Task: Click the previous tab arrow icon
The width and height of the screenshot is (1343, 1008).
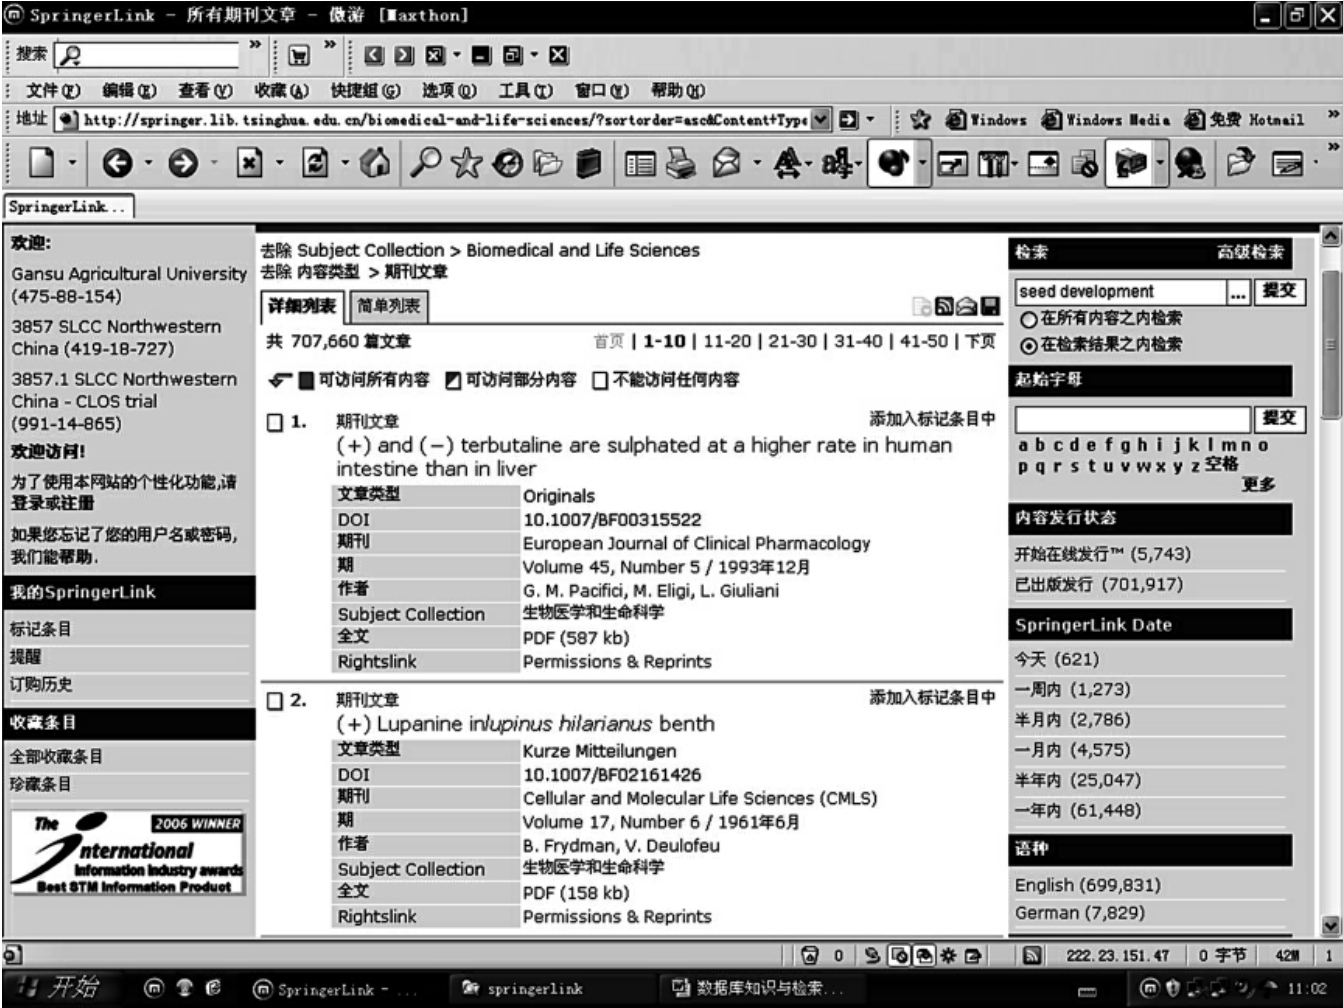Action: coord(374,55)
